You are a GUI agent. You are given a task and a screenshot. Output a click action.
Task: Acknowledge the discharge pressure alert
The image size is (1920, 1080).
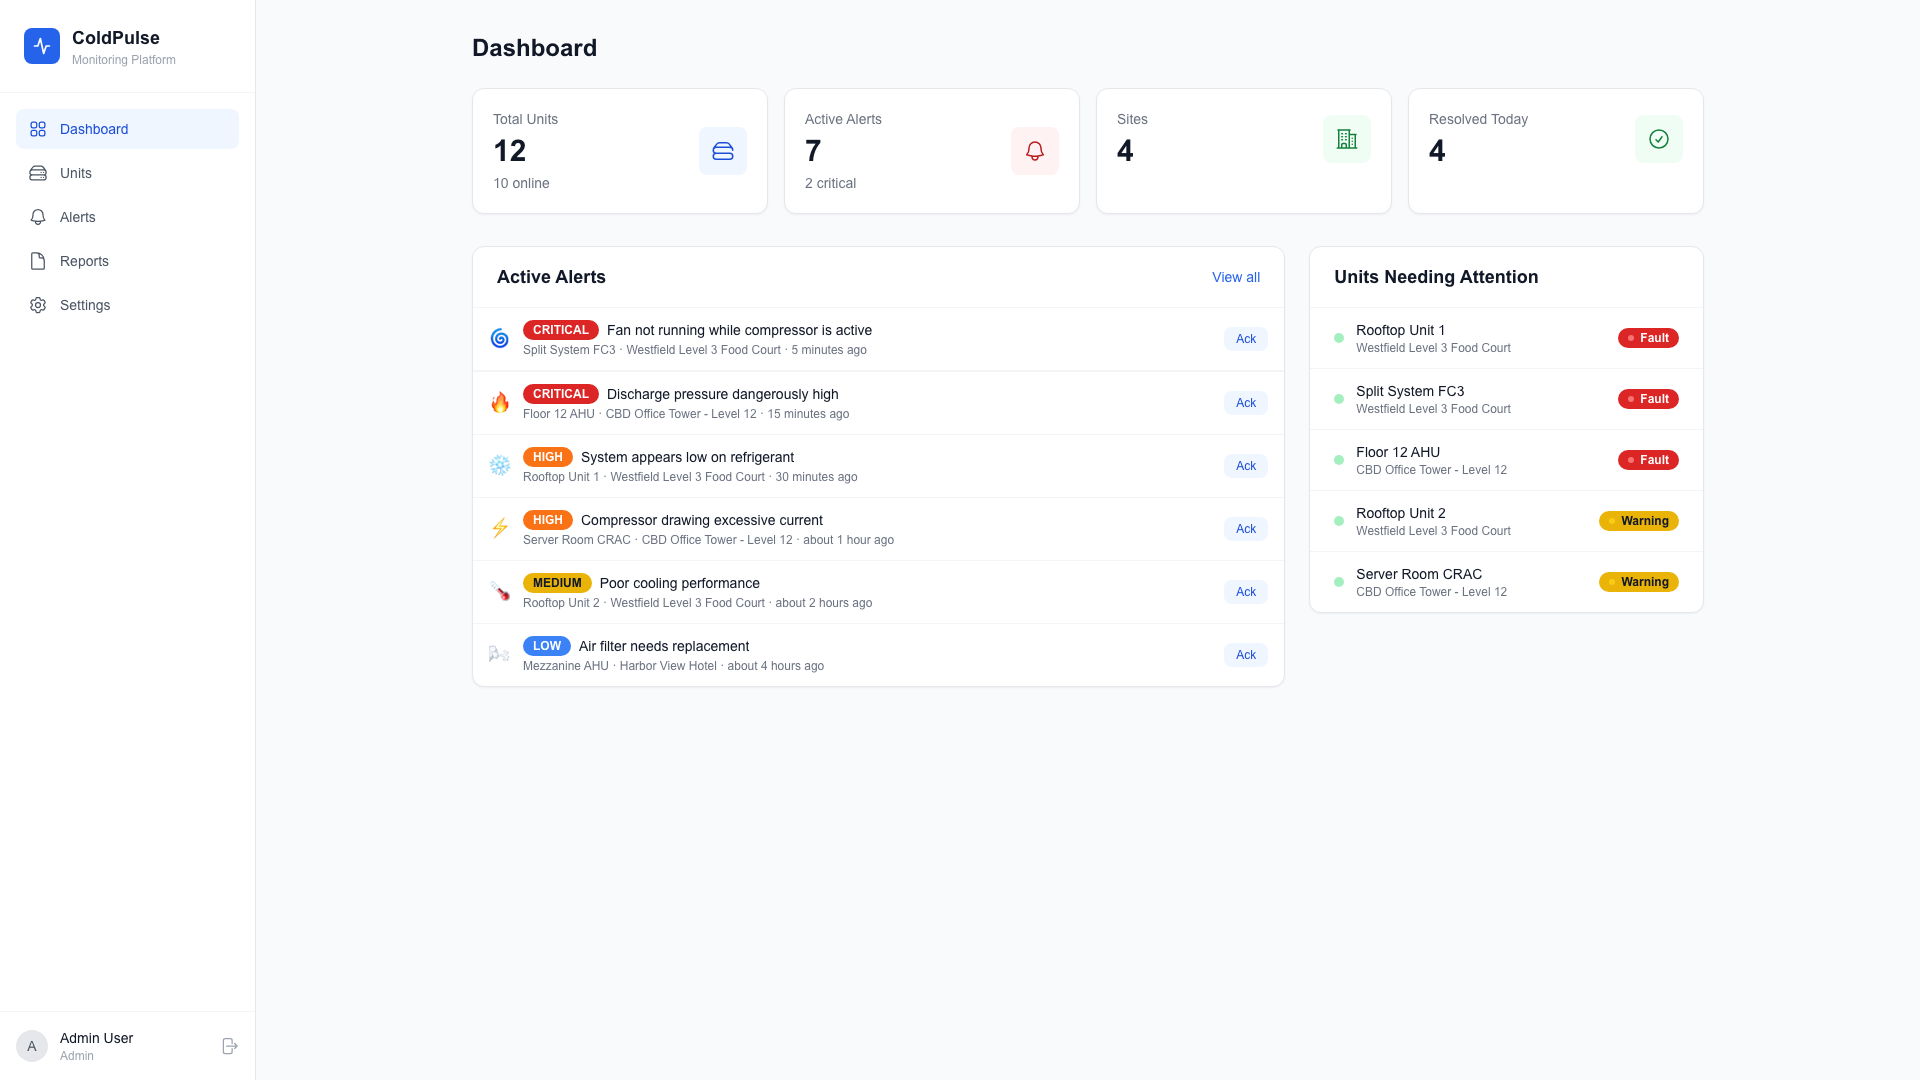pos(1246,403)
